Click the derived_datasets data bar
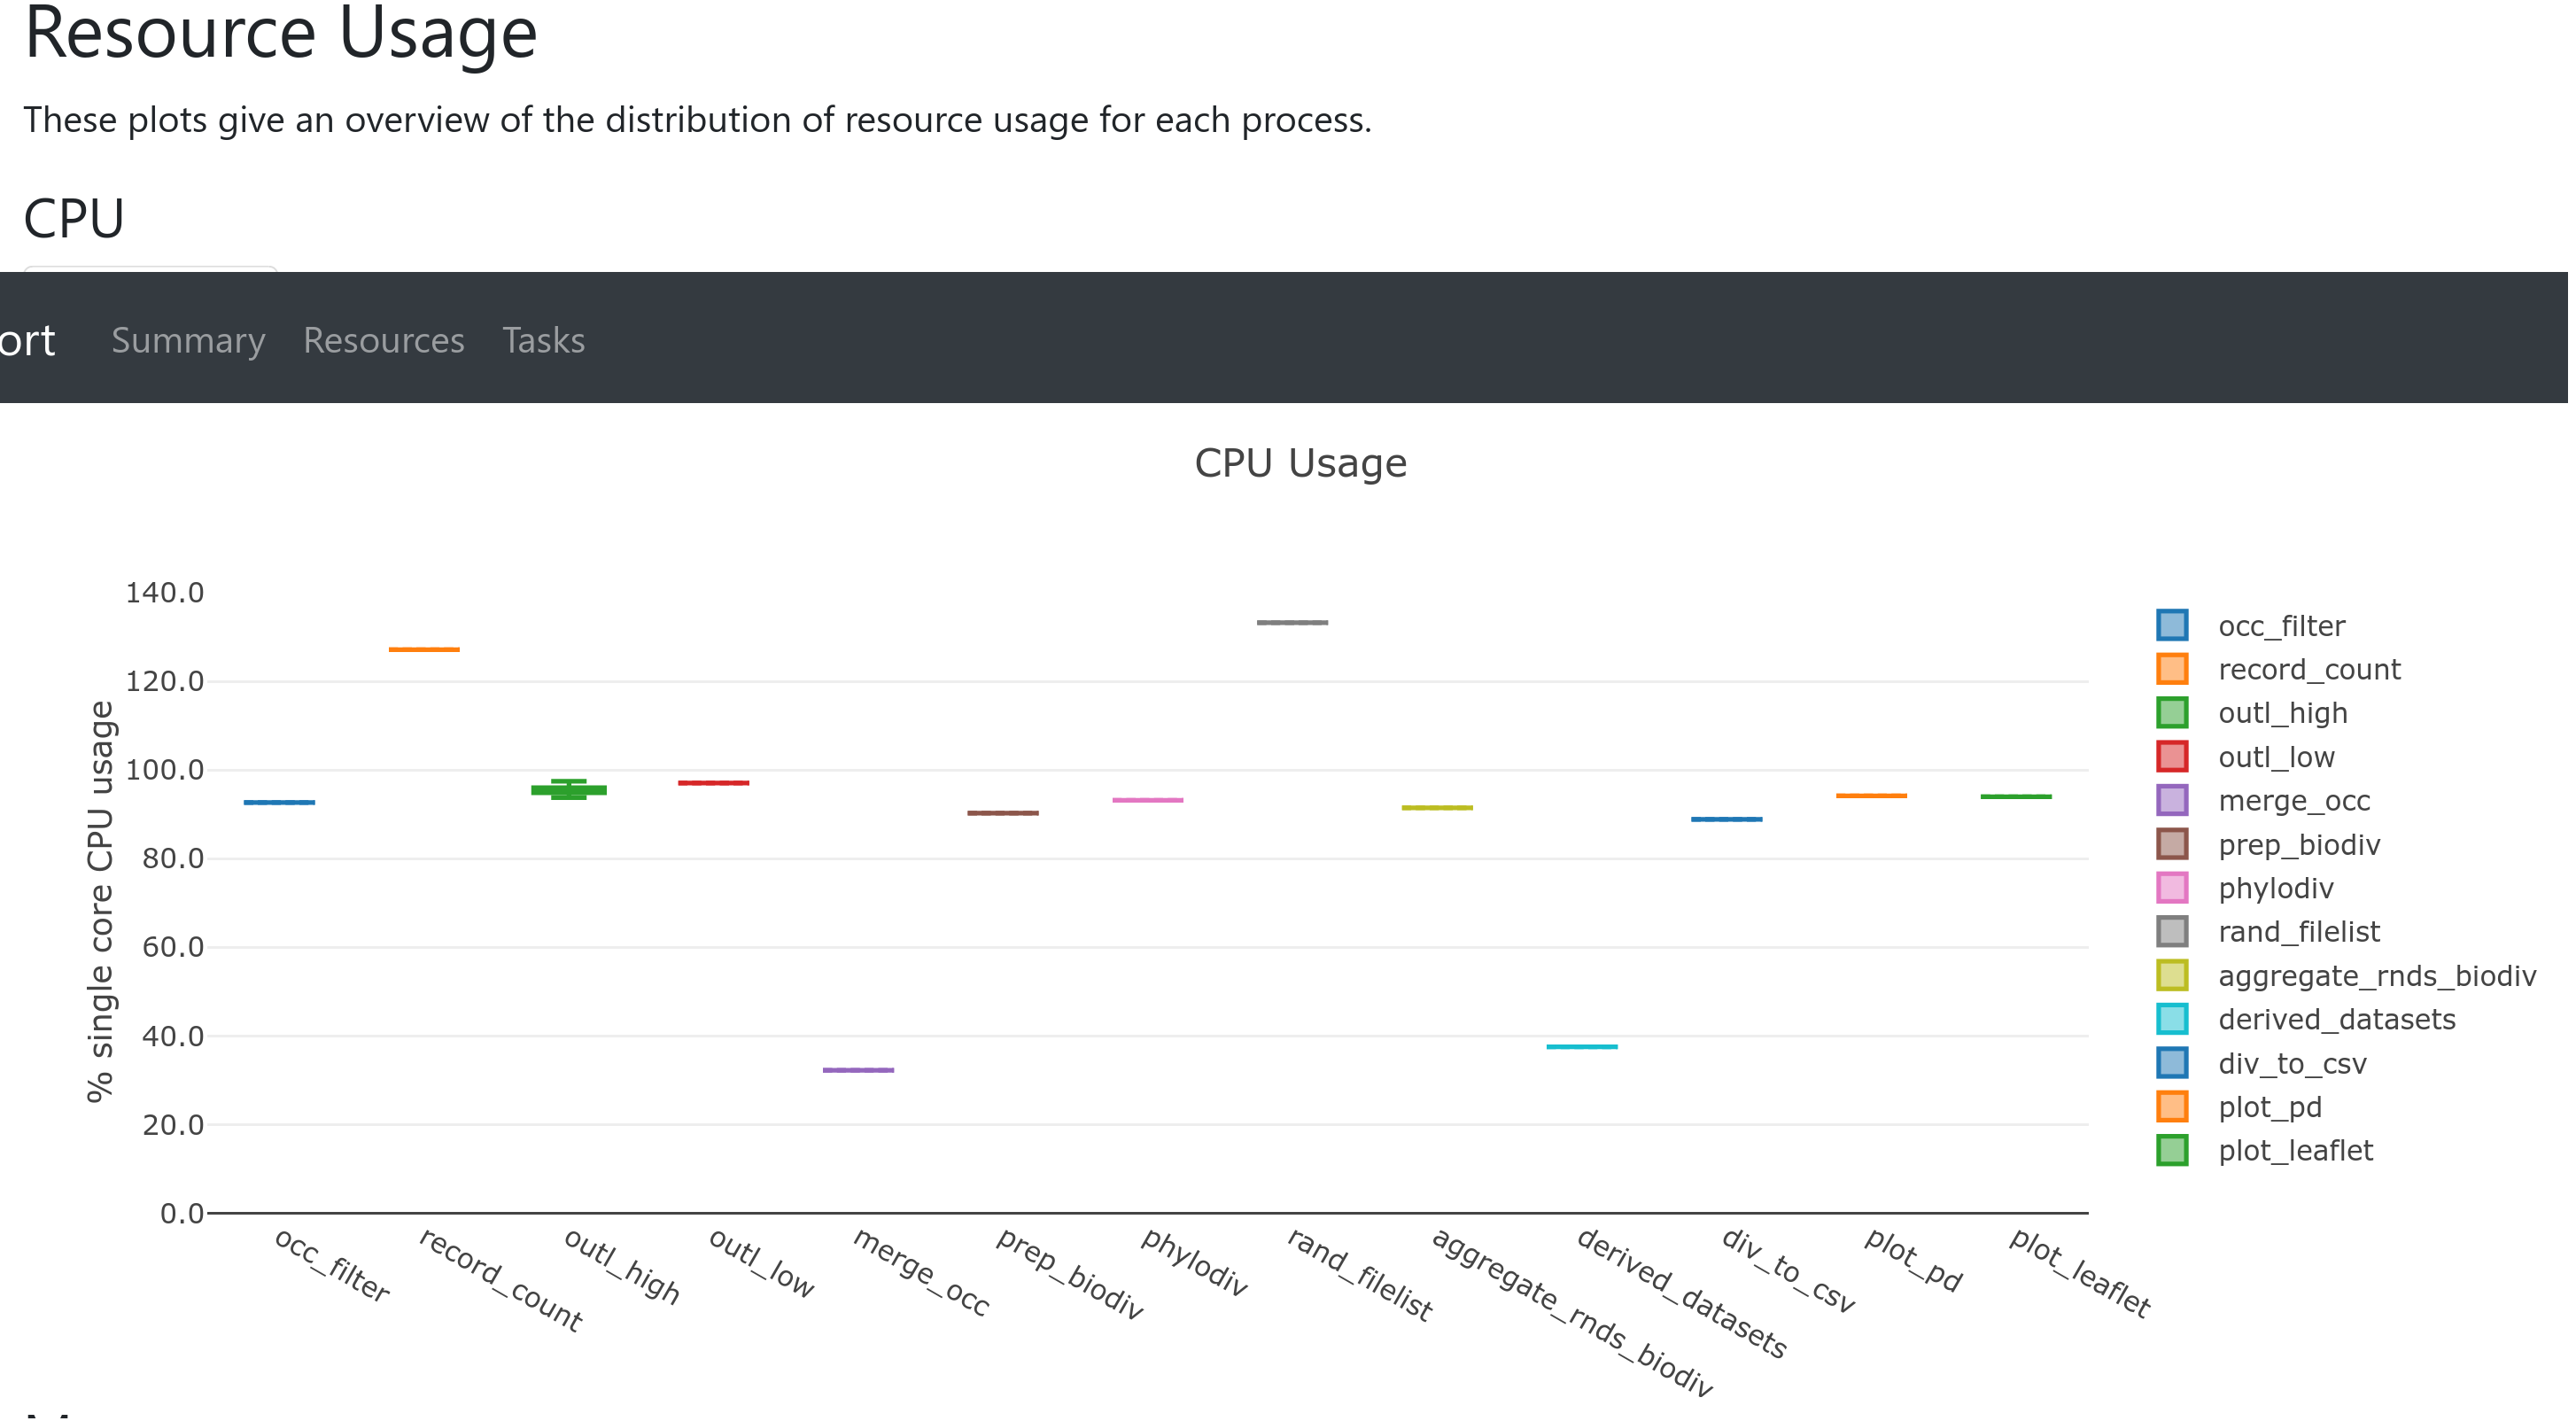Viewport: 2576px width, 1421px height. coord(1583,1046)
